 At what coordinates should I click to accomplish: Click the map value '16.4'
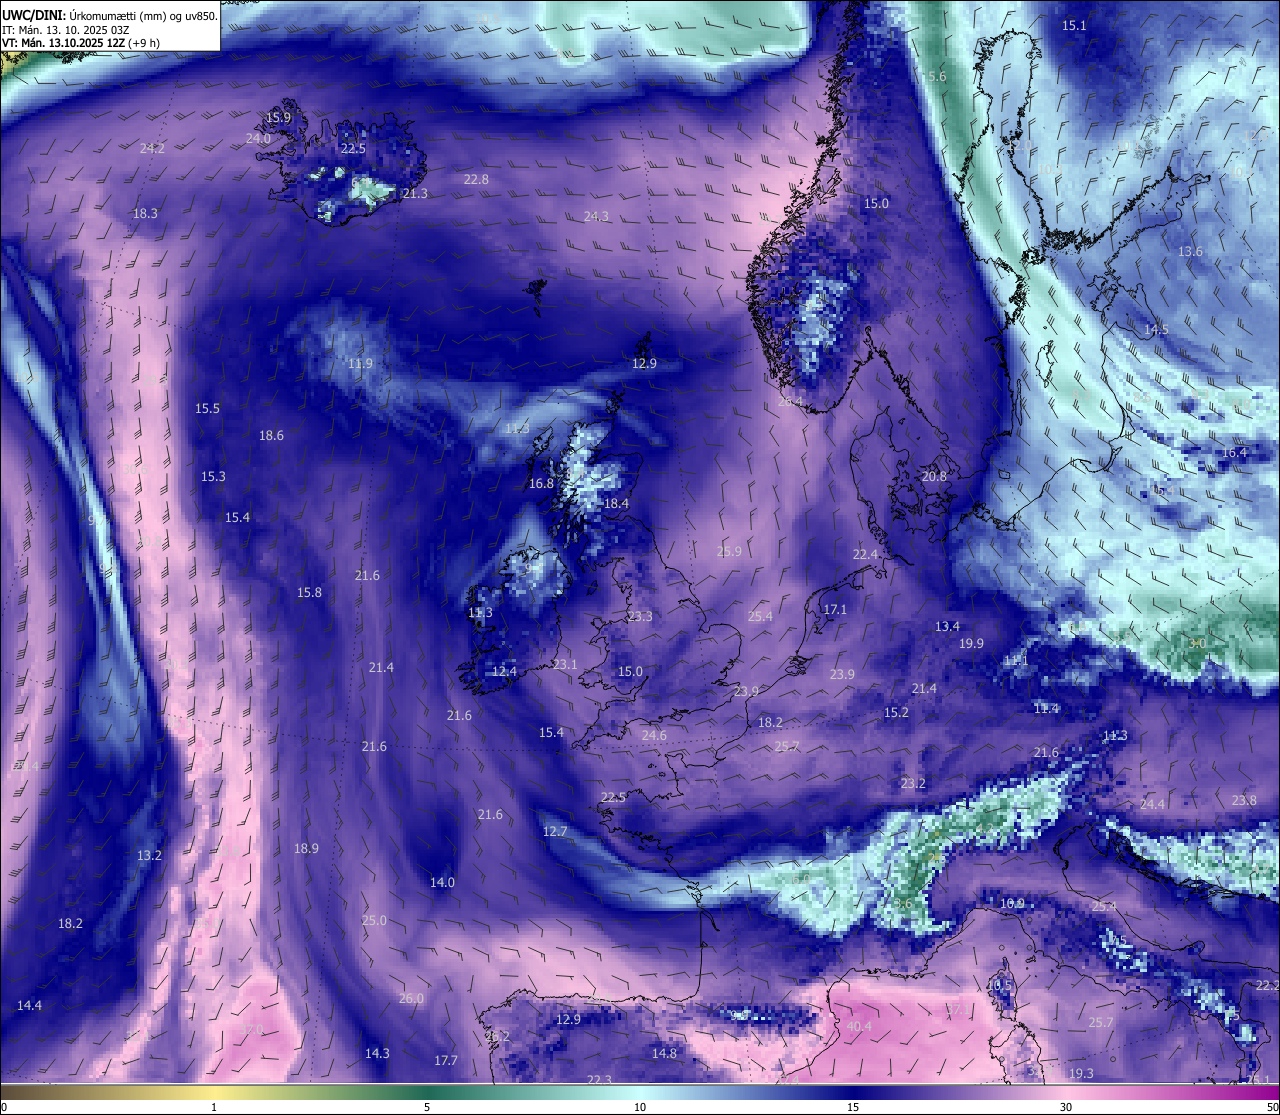(1234, 452)
